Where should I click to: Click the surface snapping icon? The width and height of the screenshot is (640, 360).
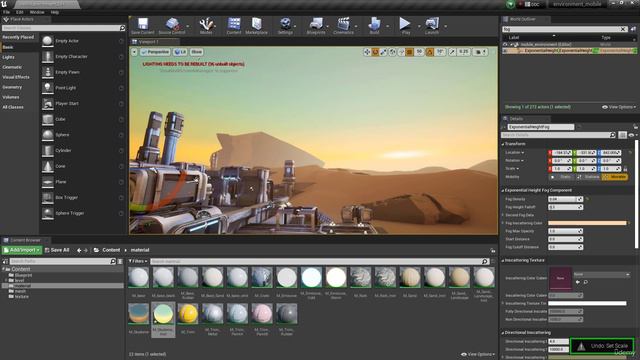(401, 52)
